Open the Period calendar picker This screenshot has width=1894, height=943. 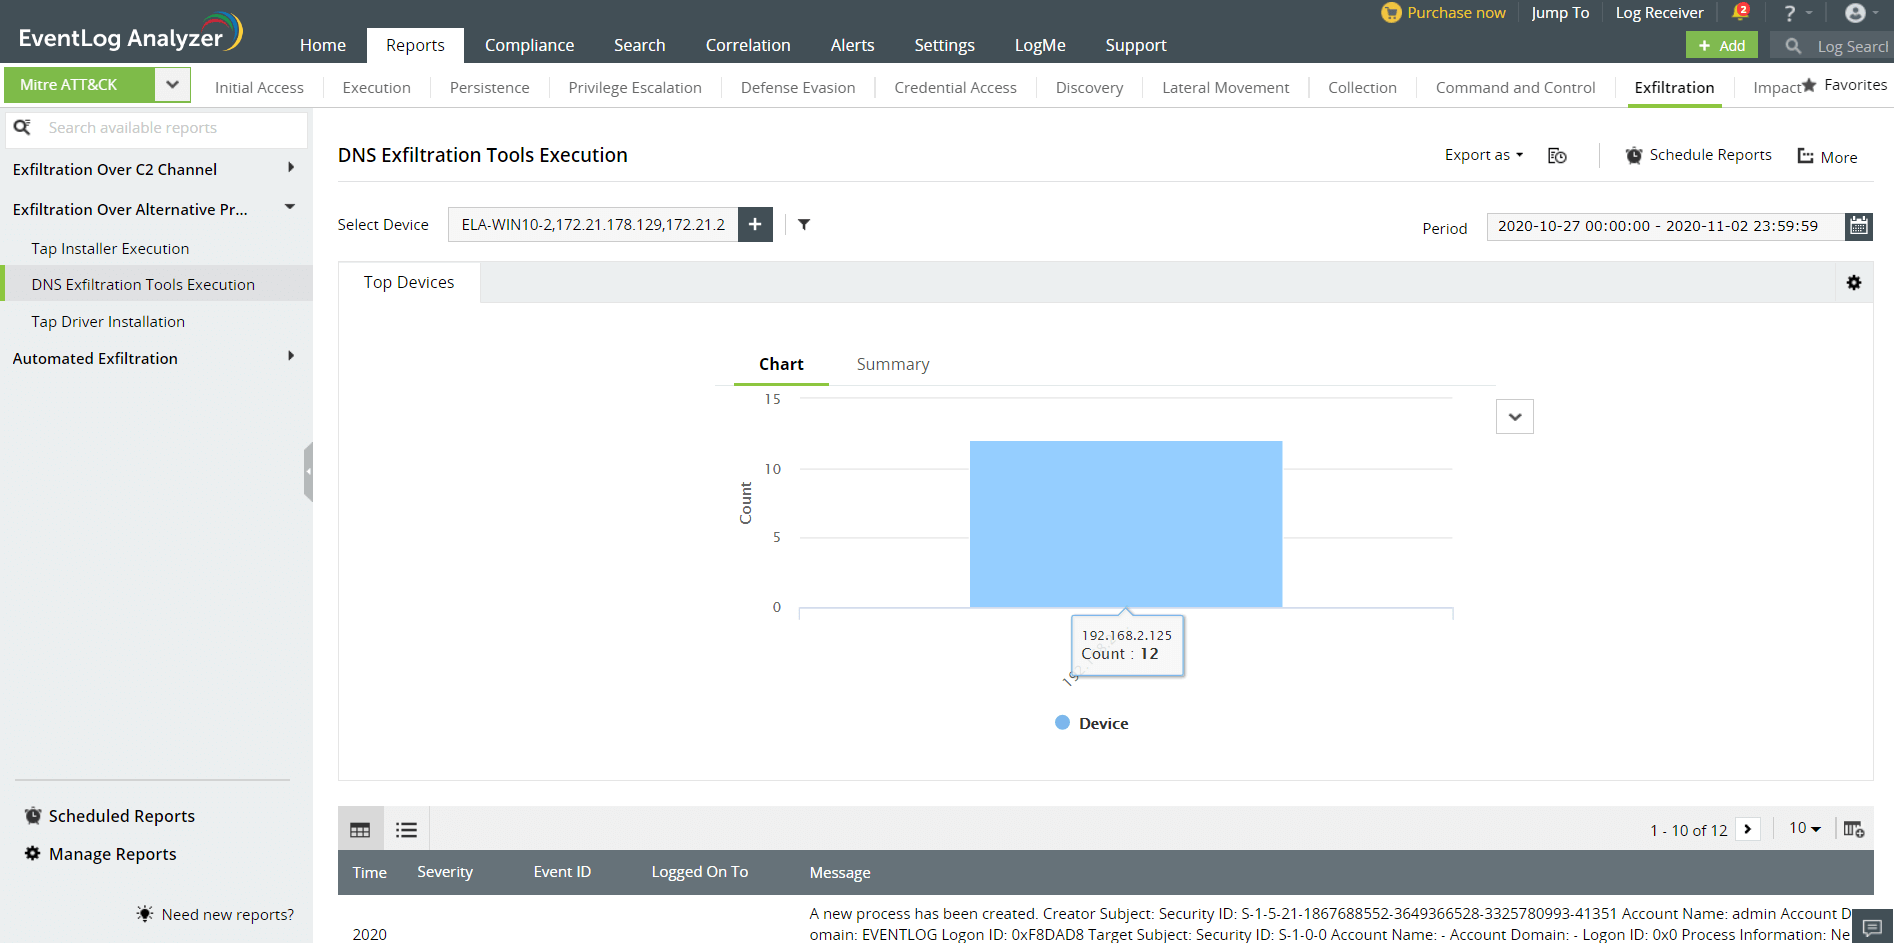(1859, 226)
